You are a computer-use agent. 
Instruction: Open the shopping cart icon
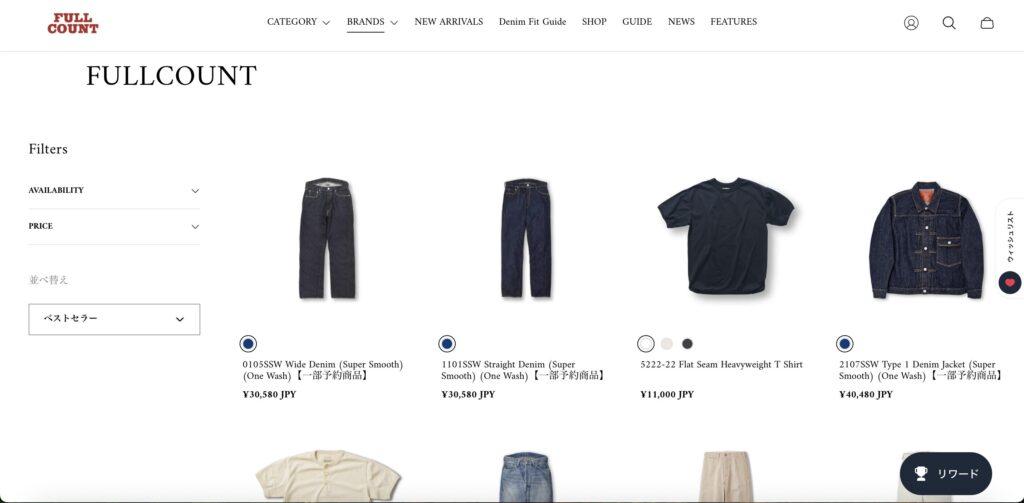coord(987,23)
